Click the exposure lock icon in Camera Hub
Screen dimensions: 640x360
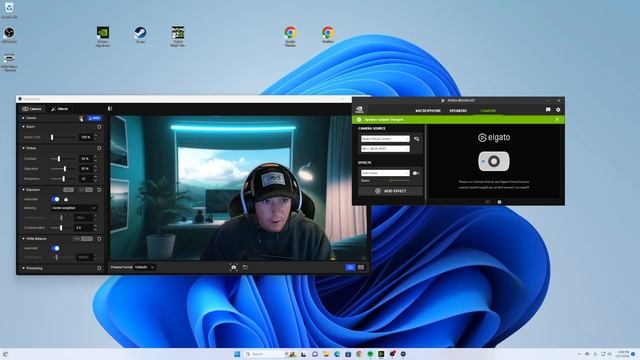tap(66, 199)
